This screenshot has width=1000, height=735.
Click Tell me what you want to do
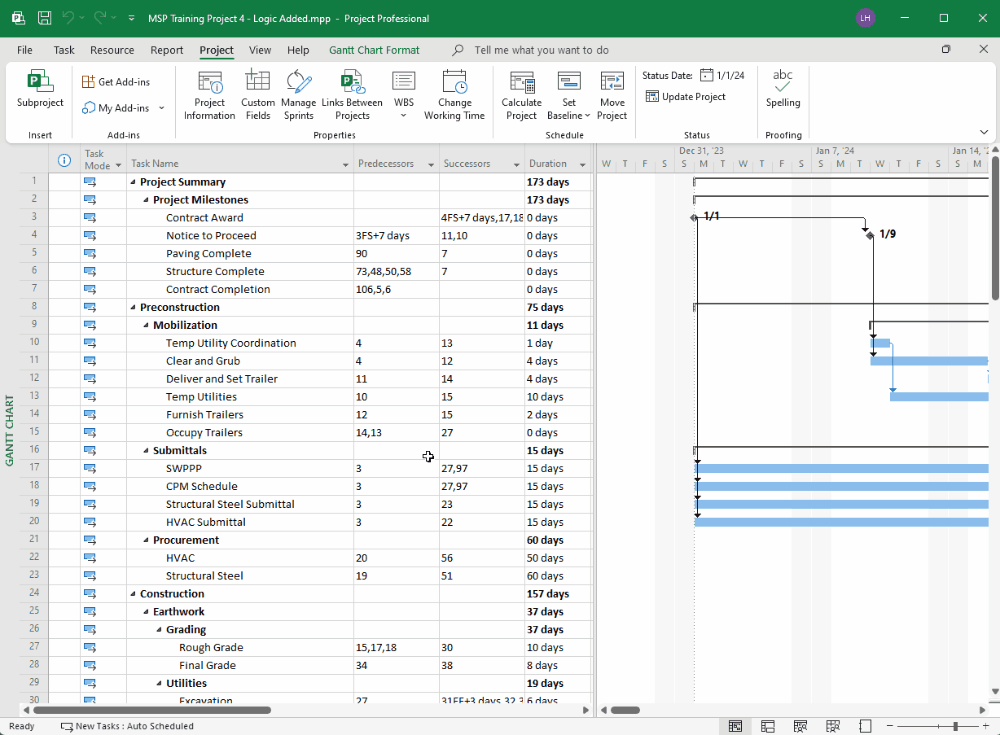[x=541, y=50]
